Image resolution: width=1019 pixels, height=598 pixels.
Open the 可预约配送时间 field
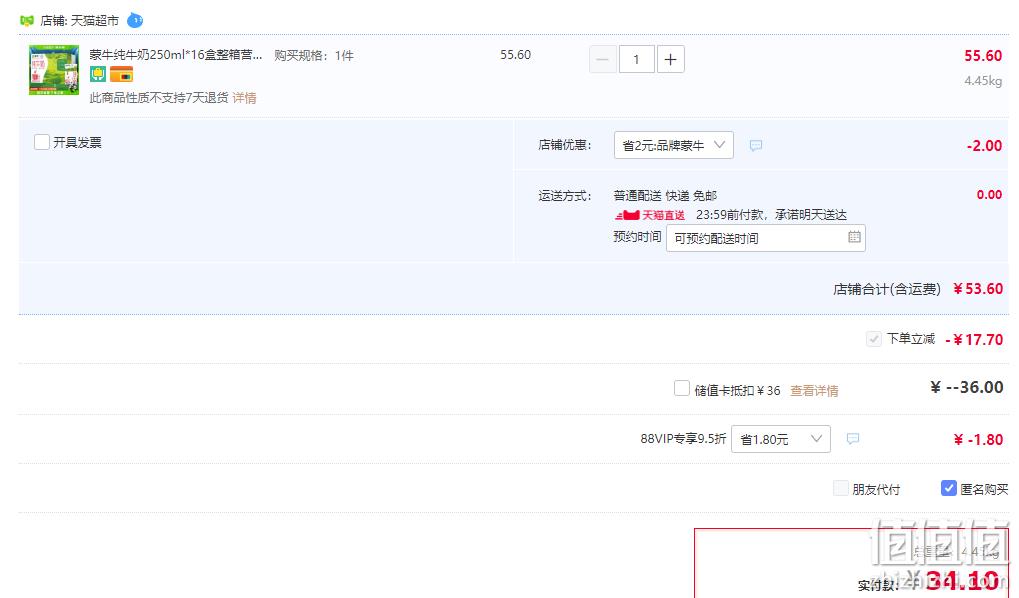coord(766,238)
